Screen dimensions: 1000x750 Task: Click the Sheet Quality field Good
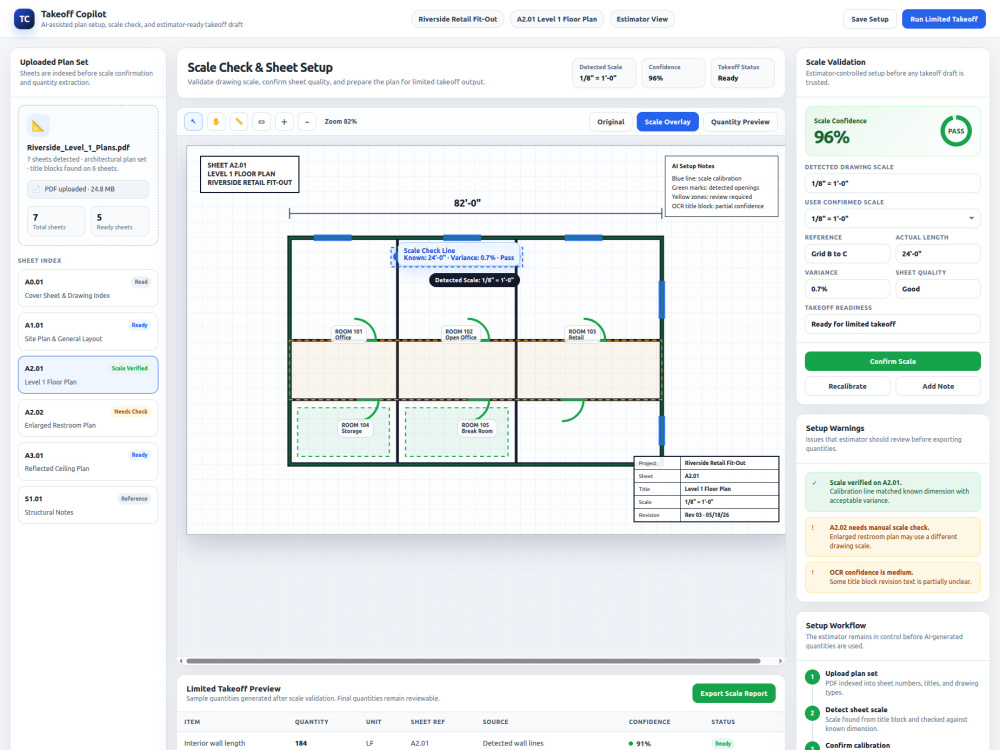(x=938, y=288)
